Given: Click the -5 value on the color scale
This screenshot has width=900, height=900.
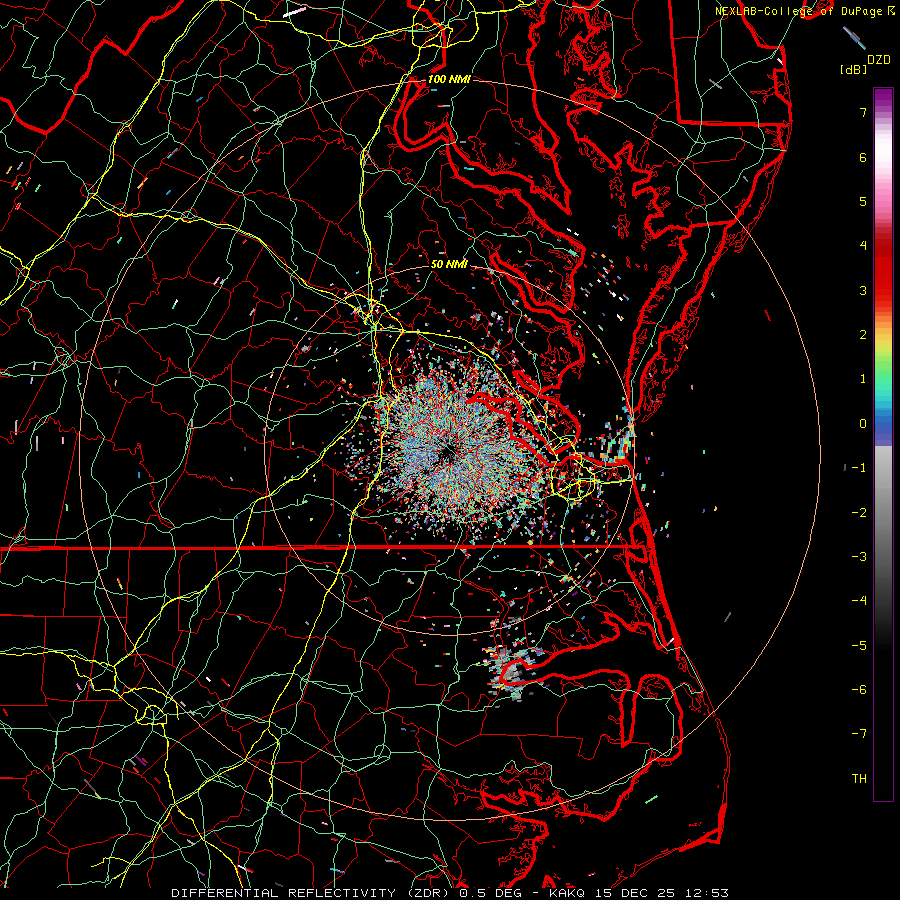Looking at the screenshot, I should point(859,646).
